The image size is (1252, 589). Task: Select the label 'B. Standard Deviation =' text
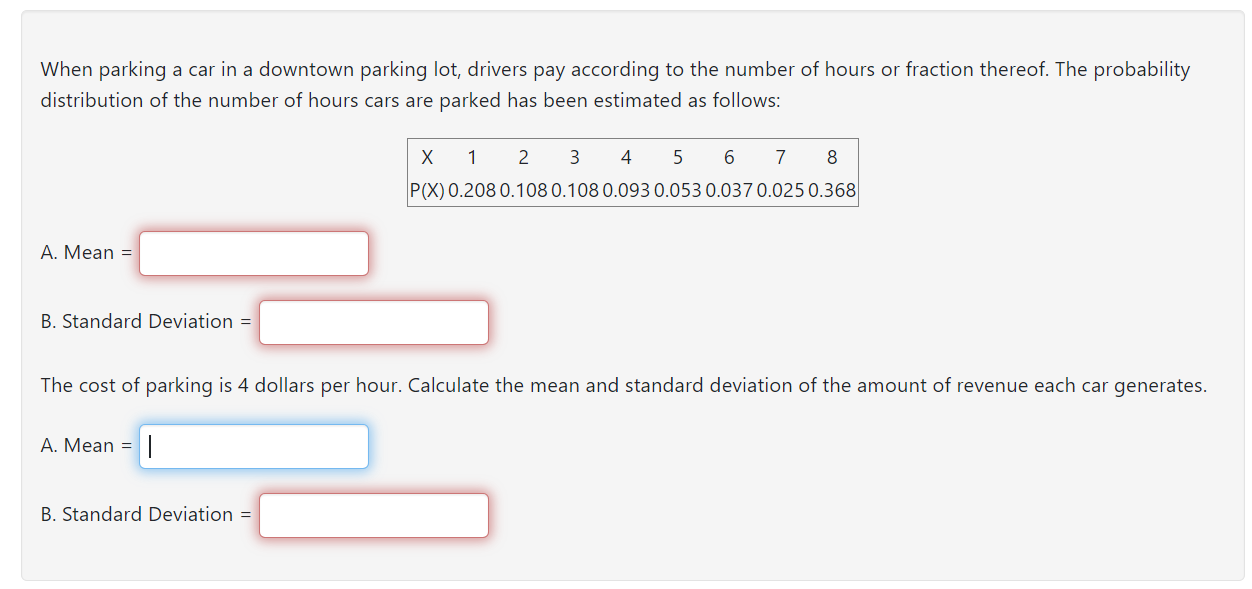(x=144, y=321)
